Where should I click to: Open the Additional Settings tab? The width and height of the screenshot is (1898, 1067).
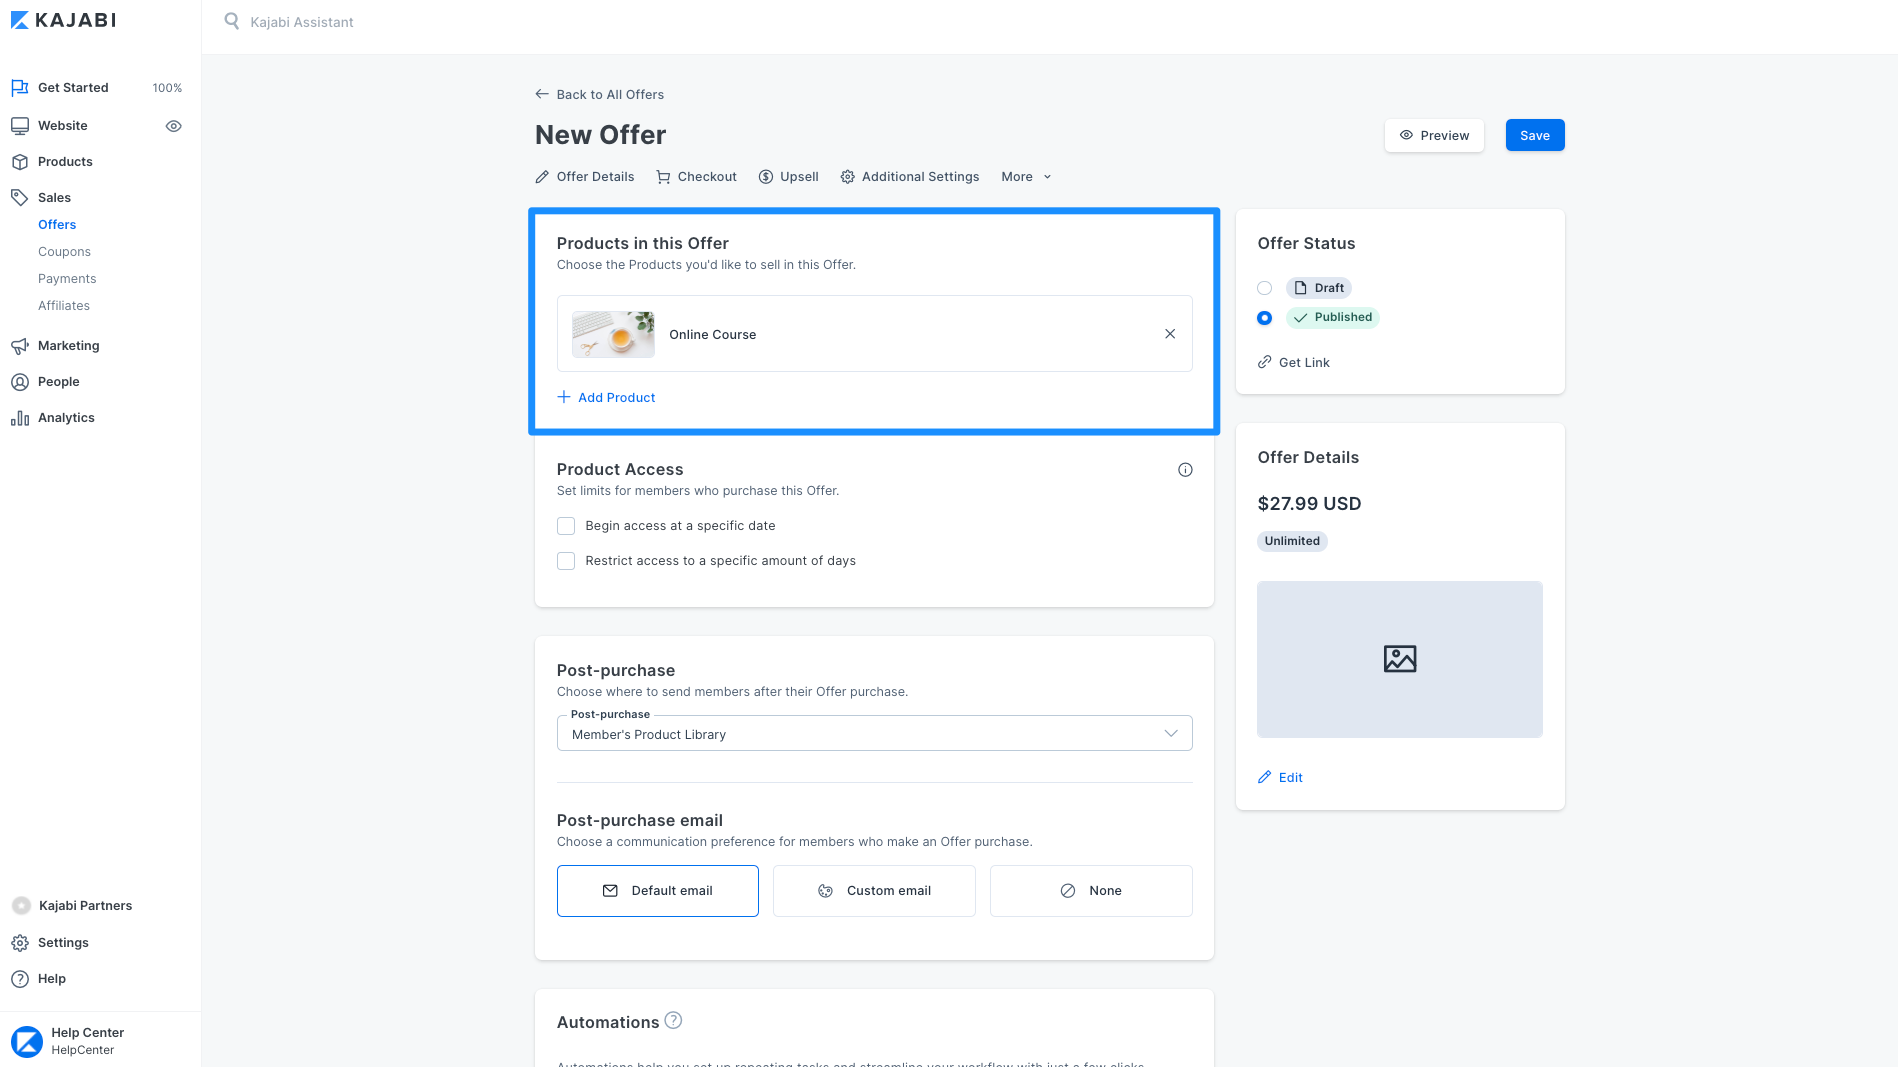point(910,177)
